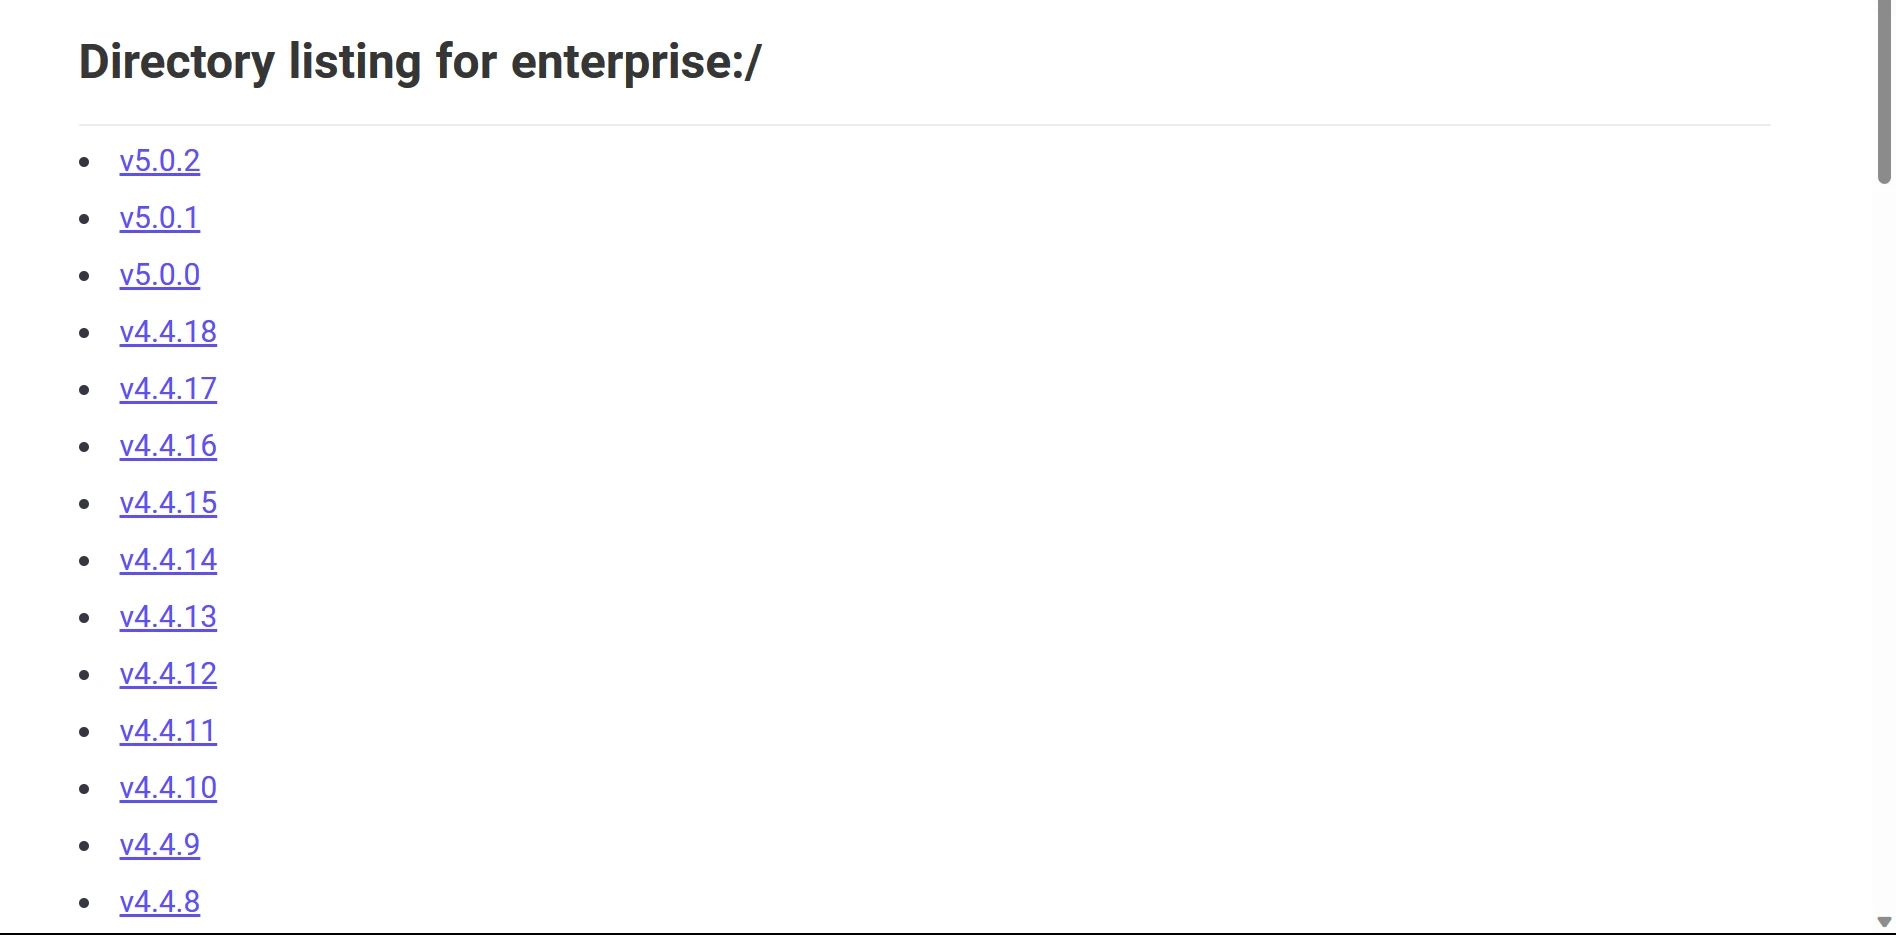This screenshot has height=935, width=1896.
Task: Open the v4.4.9 directory link
Action: [x=160, y=845]
